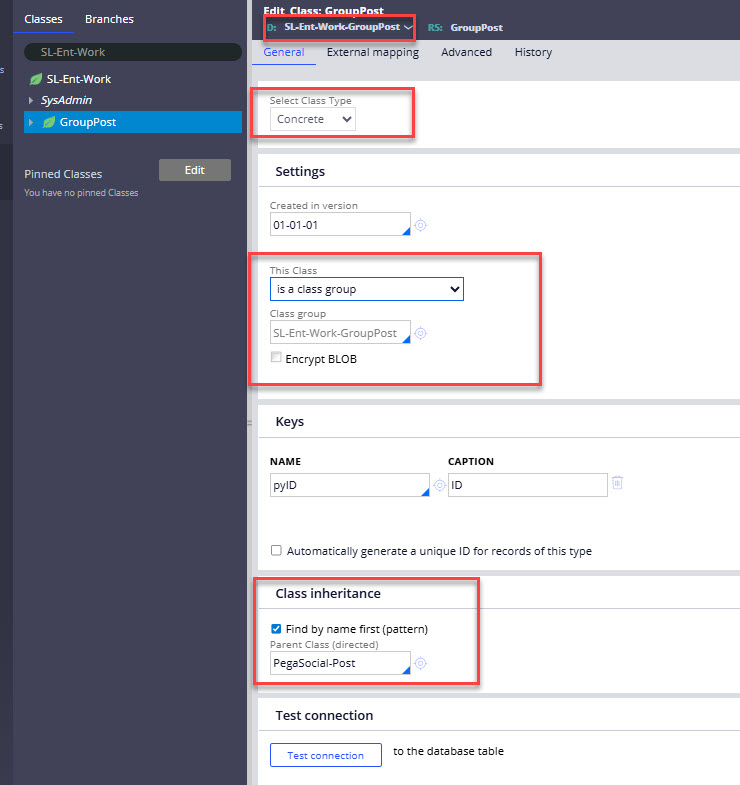Screen dimensions: 740x785
Task: Uncheck Find by name first (pattern)
Action: (x=277, y=629)
